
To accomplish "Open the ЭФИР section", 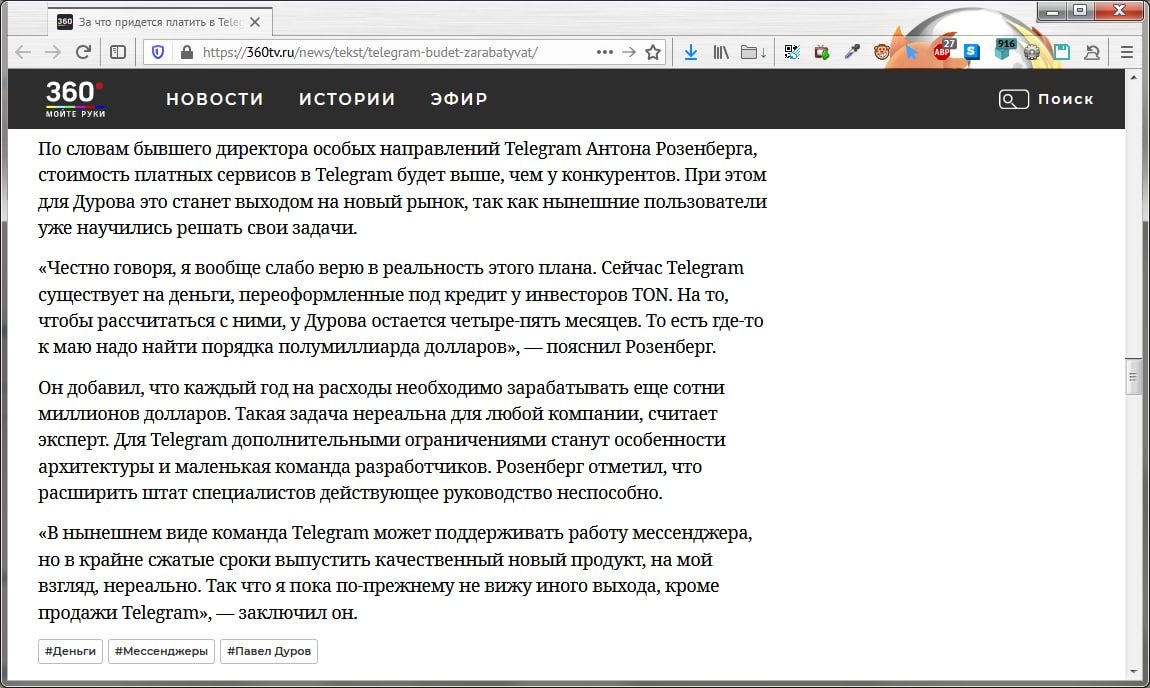I will coord(459,99).
